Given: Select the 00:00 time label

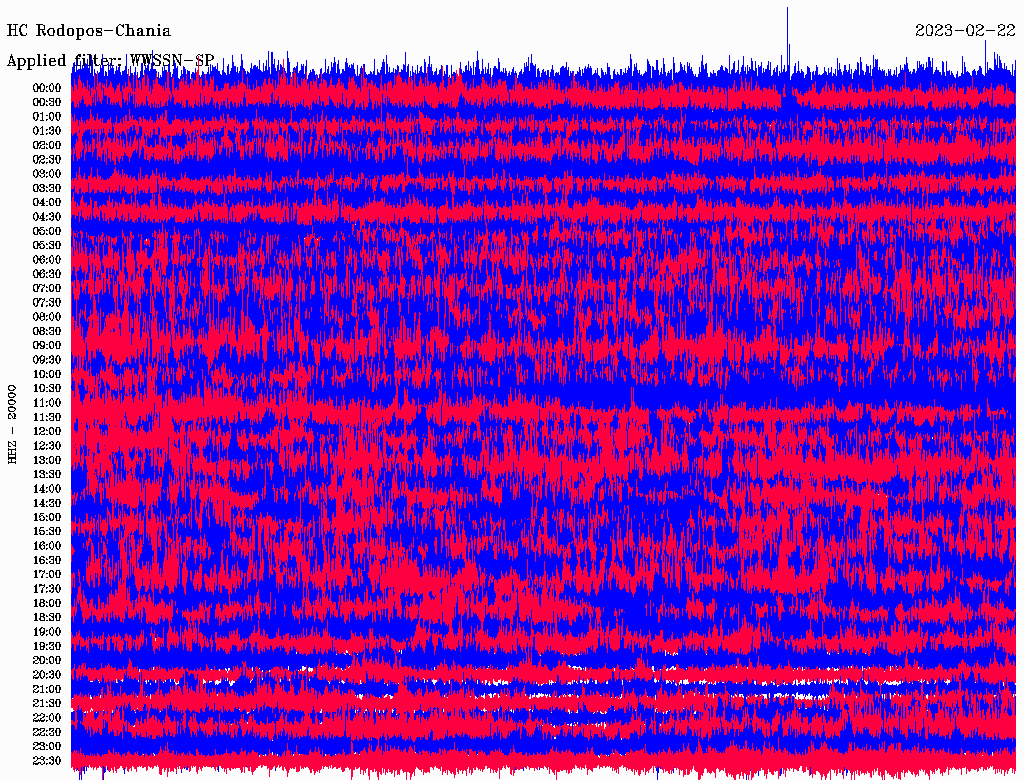Looking at the screenshot, I should 47,88.
